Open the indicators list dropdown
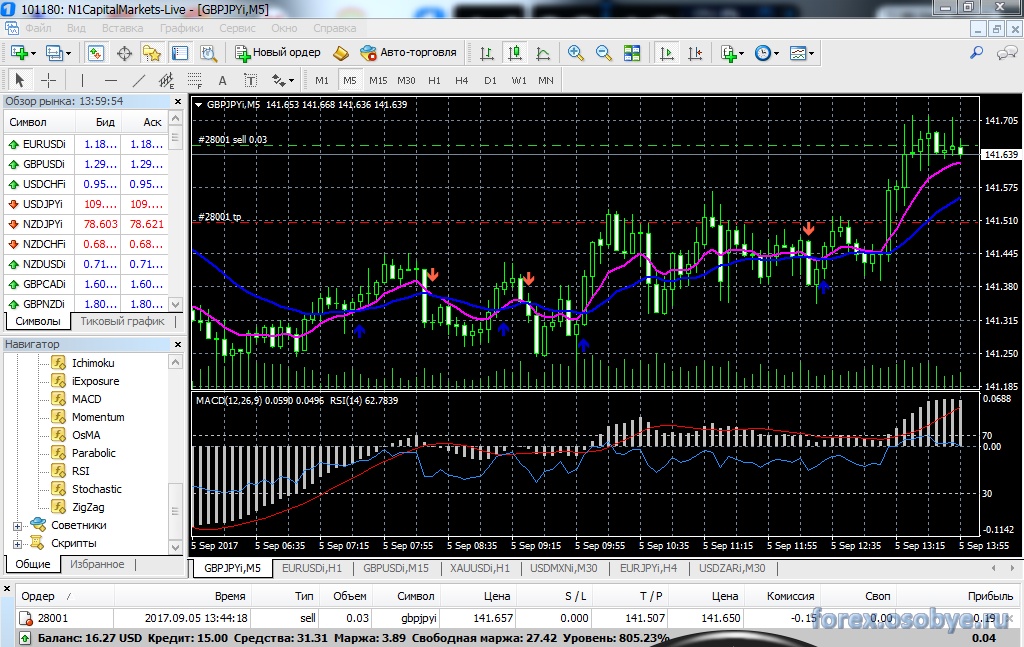Image resolution: width=1024 pixels, height=647 pixels. tap(732, 53)
